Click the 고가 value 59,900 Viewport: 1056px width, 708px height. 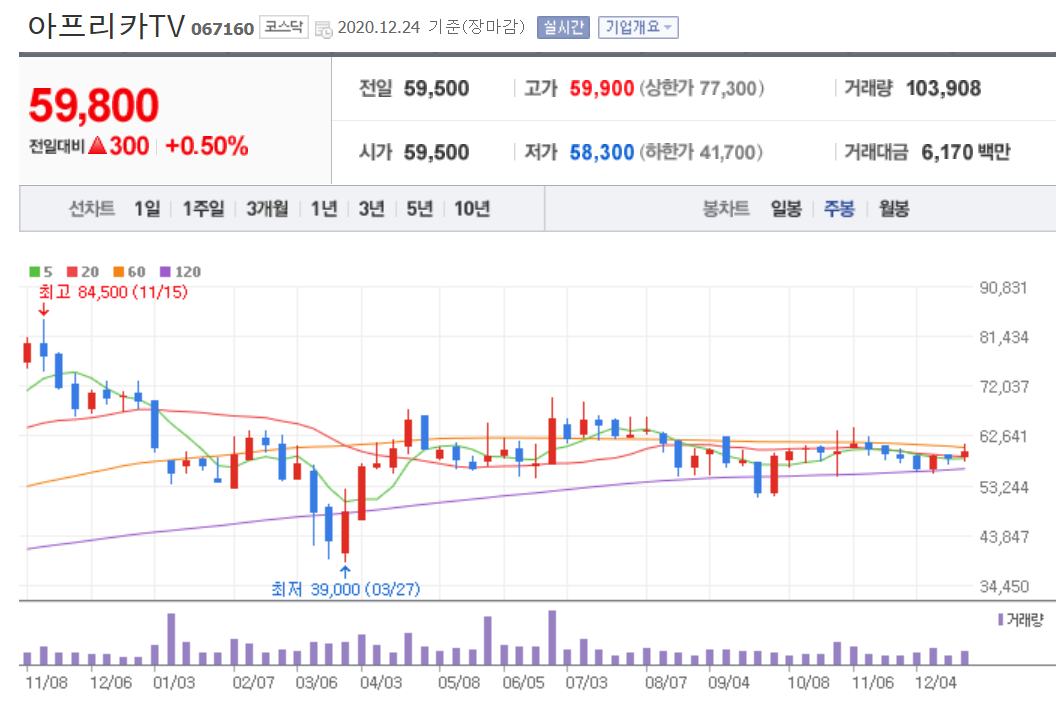coord(601,88)
